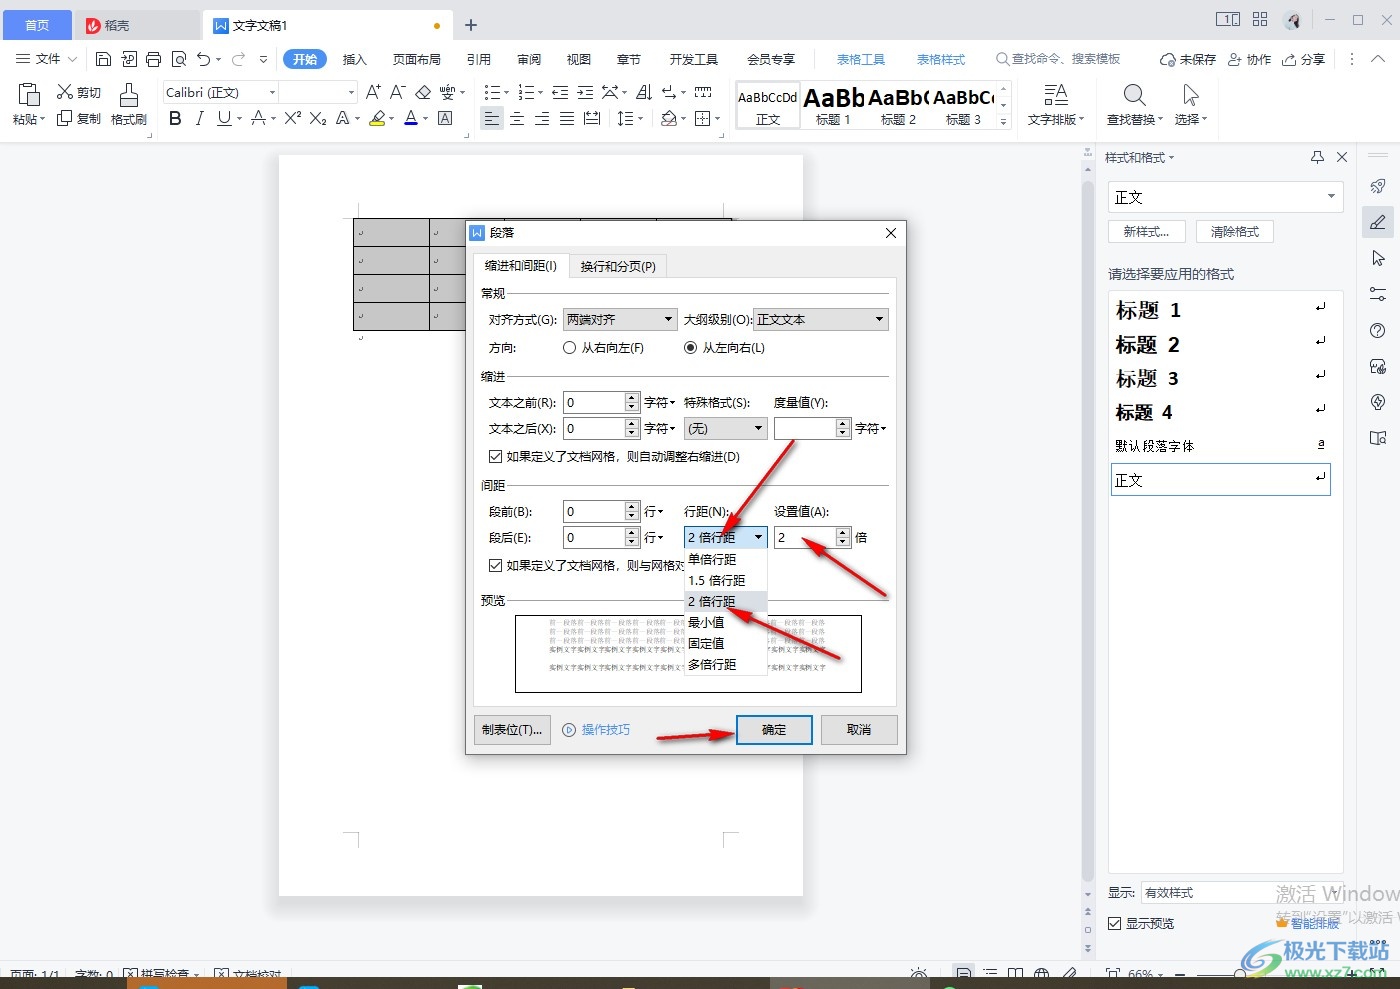Click the Select (选择) cursor icon
1400x989 pixels.
pos(1190,95)
